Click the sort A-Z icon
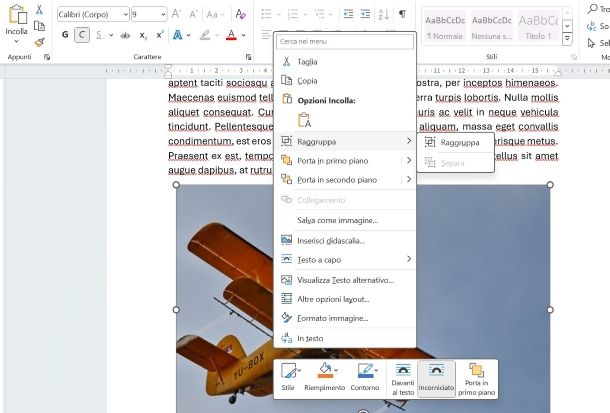Viewport: 610px width, 413px height. tap(384, 14)
